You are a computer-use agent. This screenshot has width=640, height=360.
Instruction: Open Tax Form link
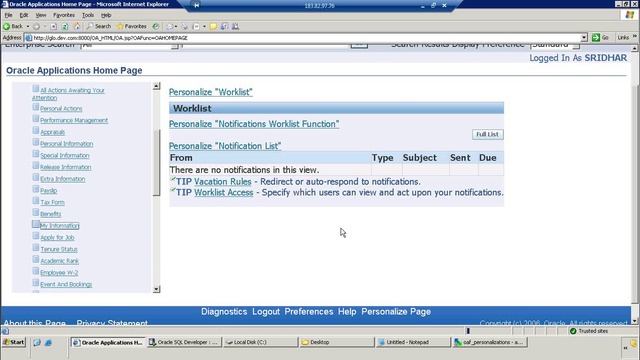point(52,202)
